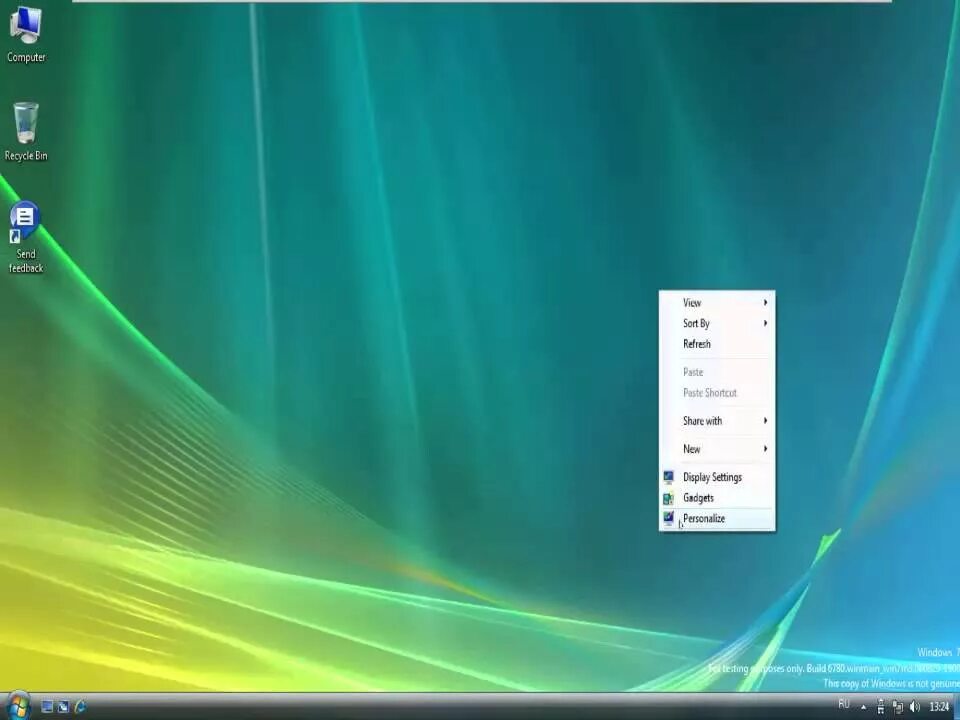
Task: Expand the New submenu arrow
Action: (x=765, y=449)
